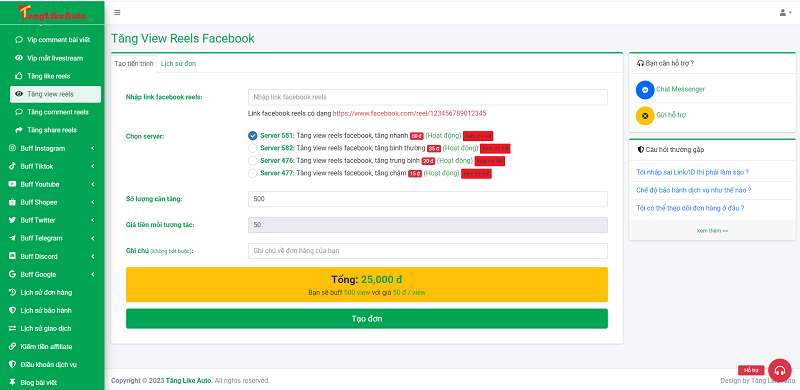Toggle the hamburger sidebar menu icon
This screenshot has width=800, height=390.
click(117, 13)
